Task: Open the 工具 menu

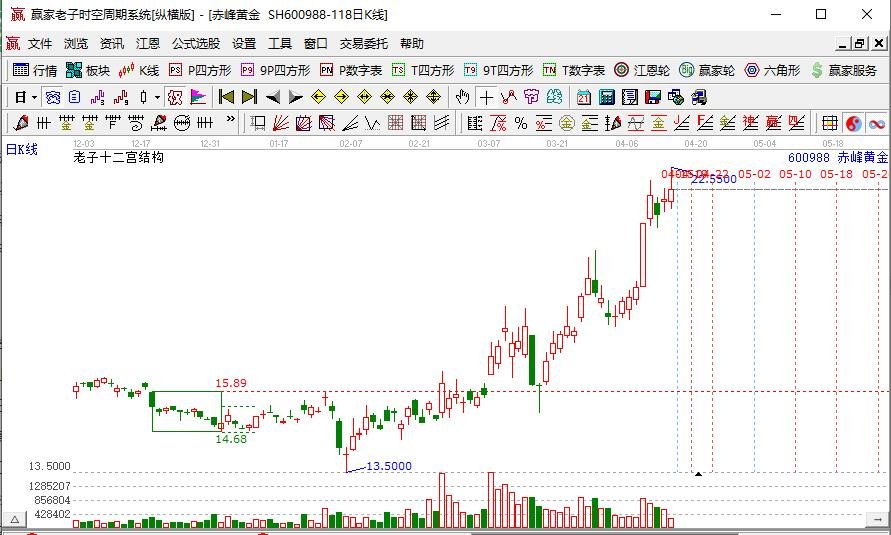Action: click(x=280, y=44)
